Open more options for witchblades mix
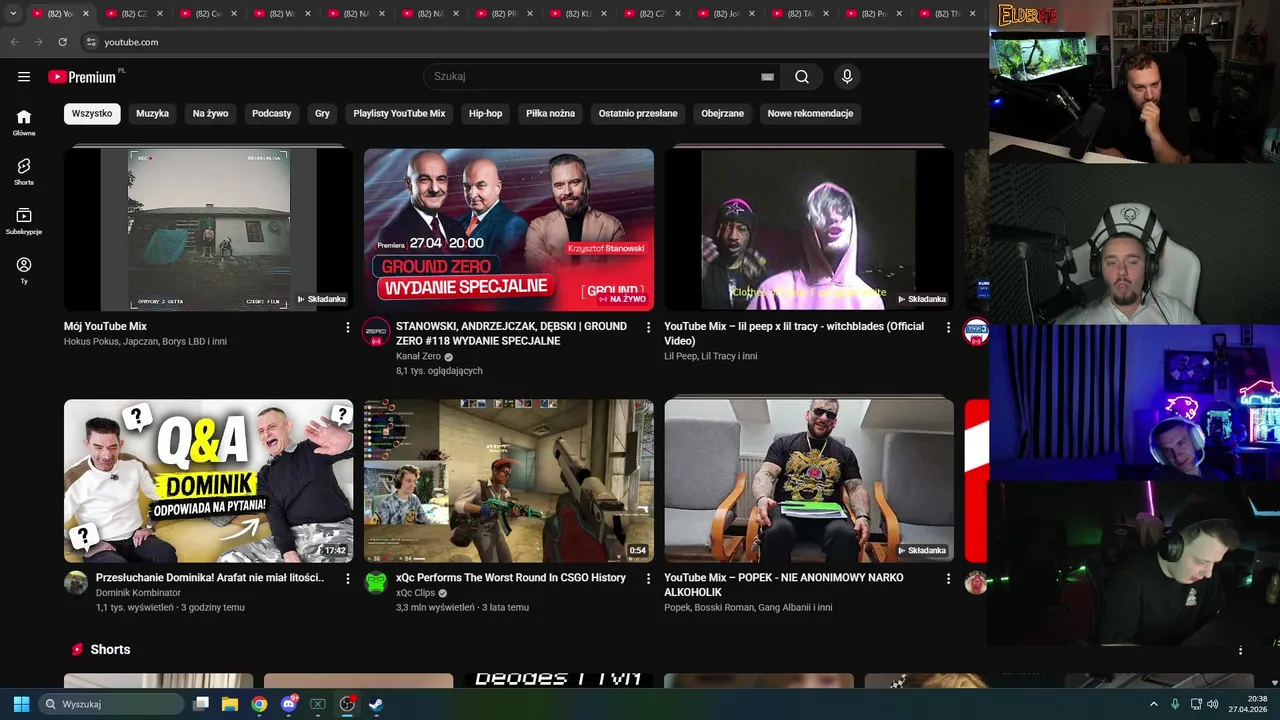Image resolution: width=1280 pixels, height=720 pixels. (948, 327)
